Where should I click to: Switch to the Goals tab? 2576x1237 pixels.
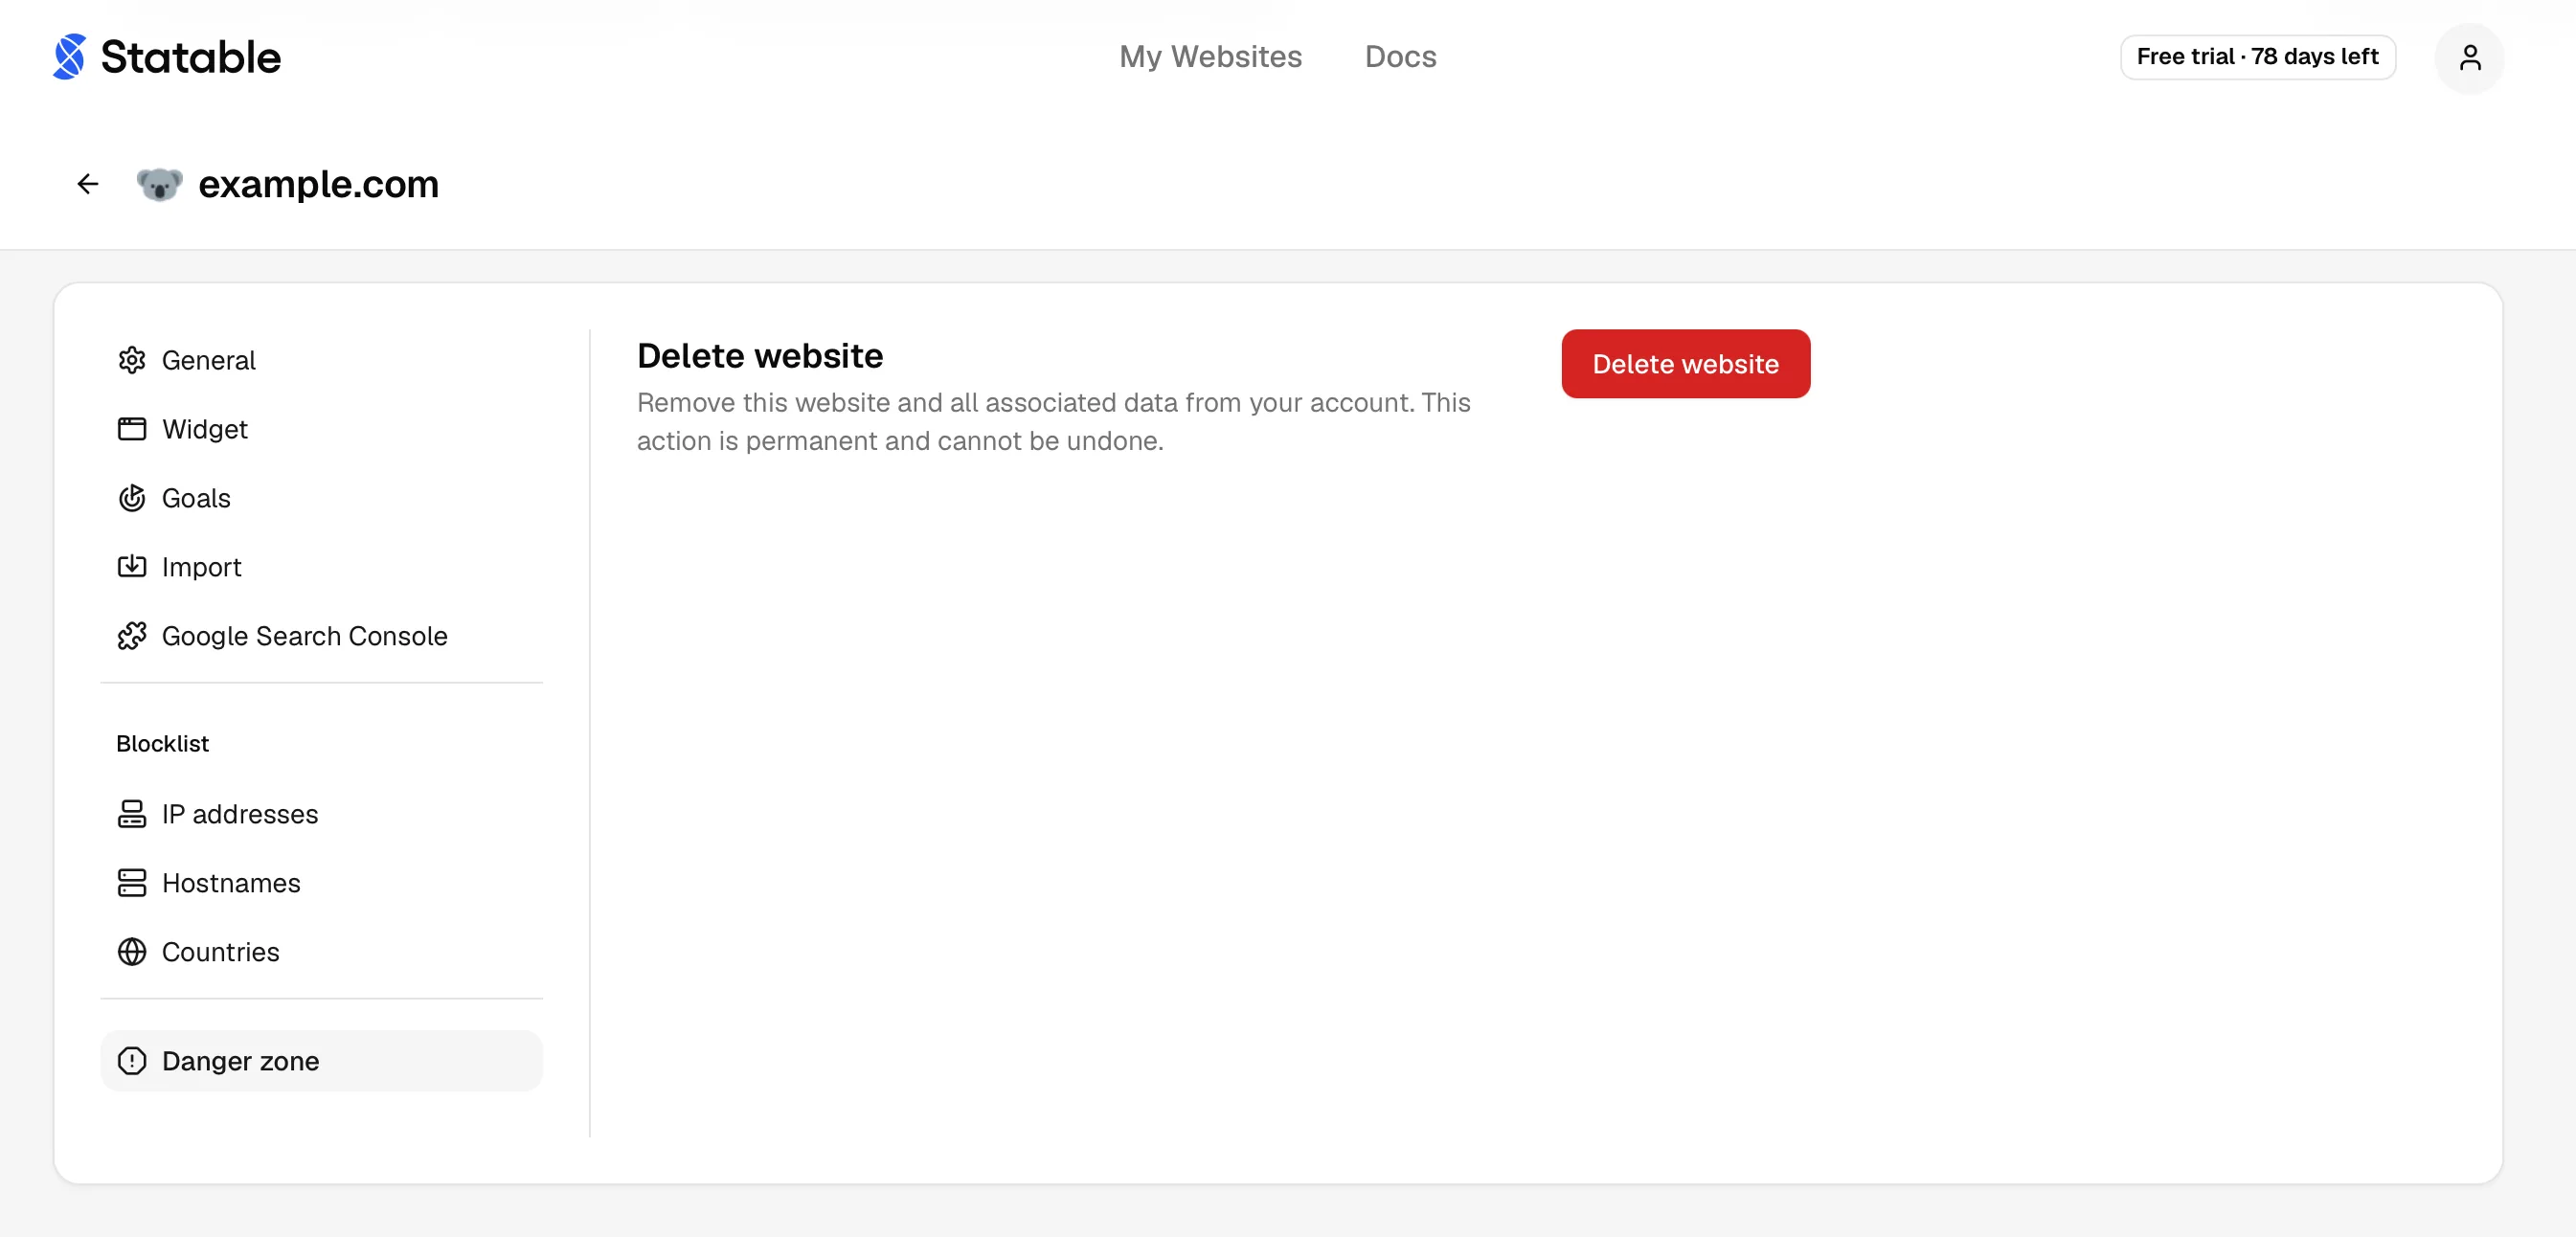[321, 498]
